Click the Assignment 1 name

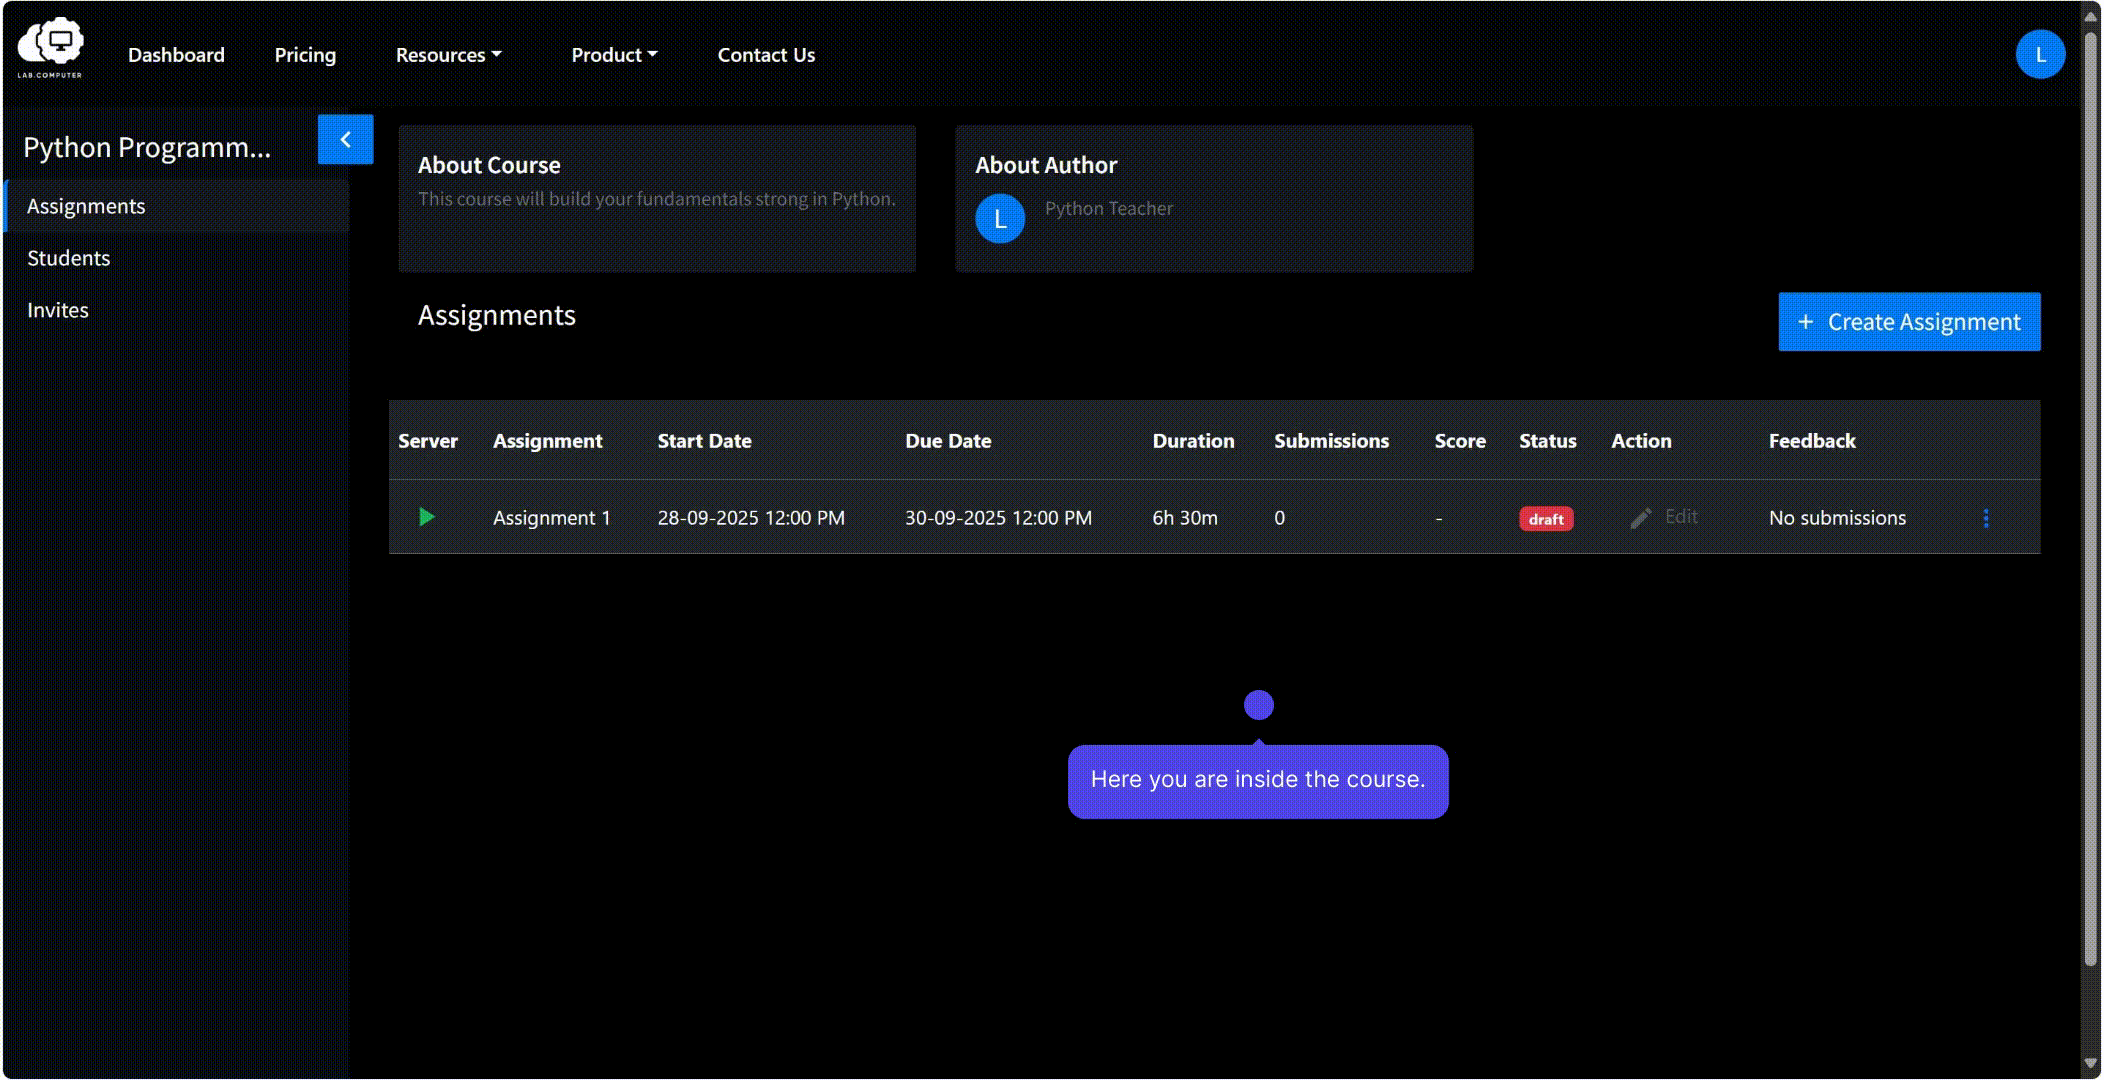[x=551, y=518]
